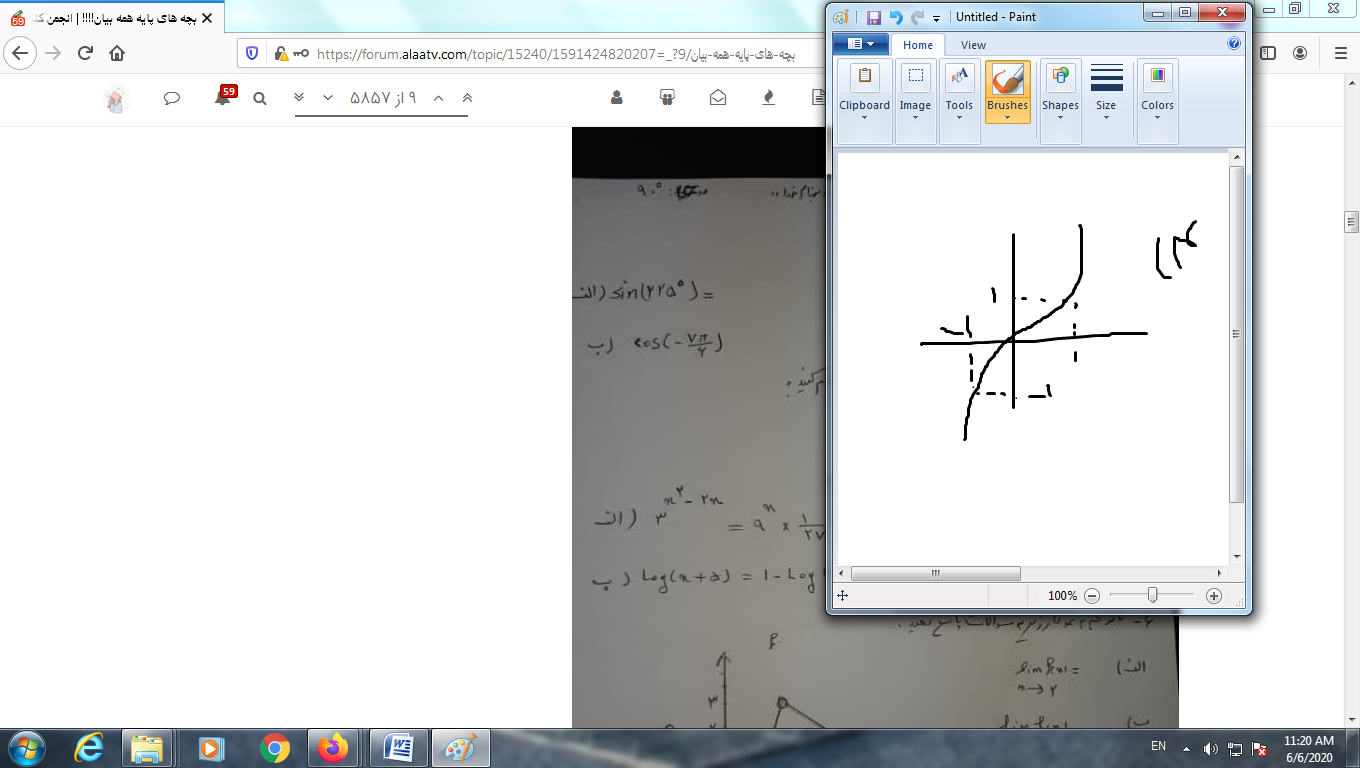Open Windows Explorer folder on taskbar

click(x=148, y=748)
